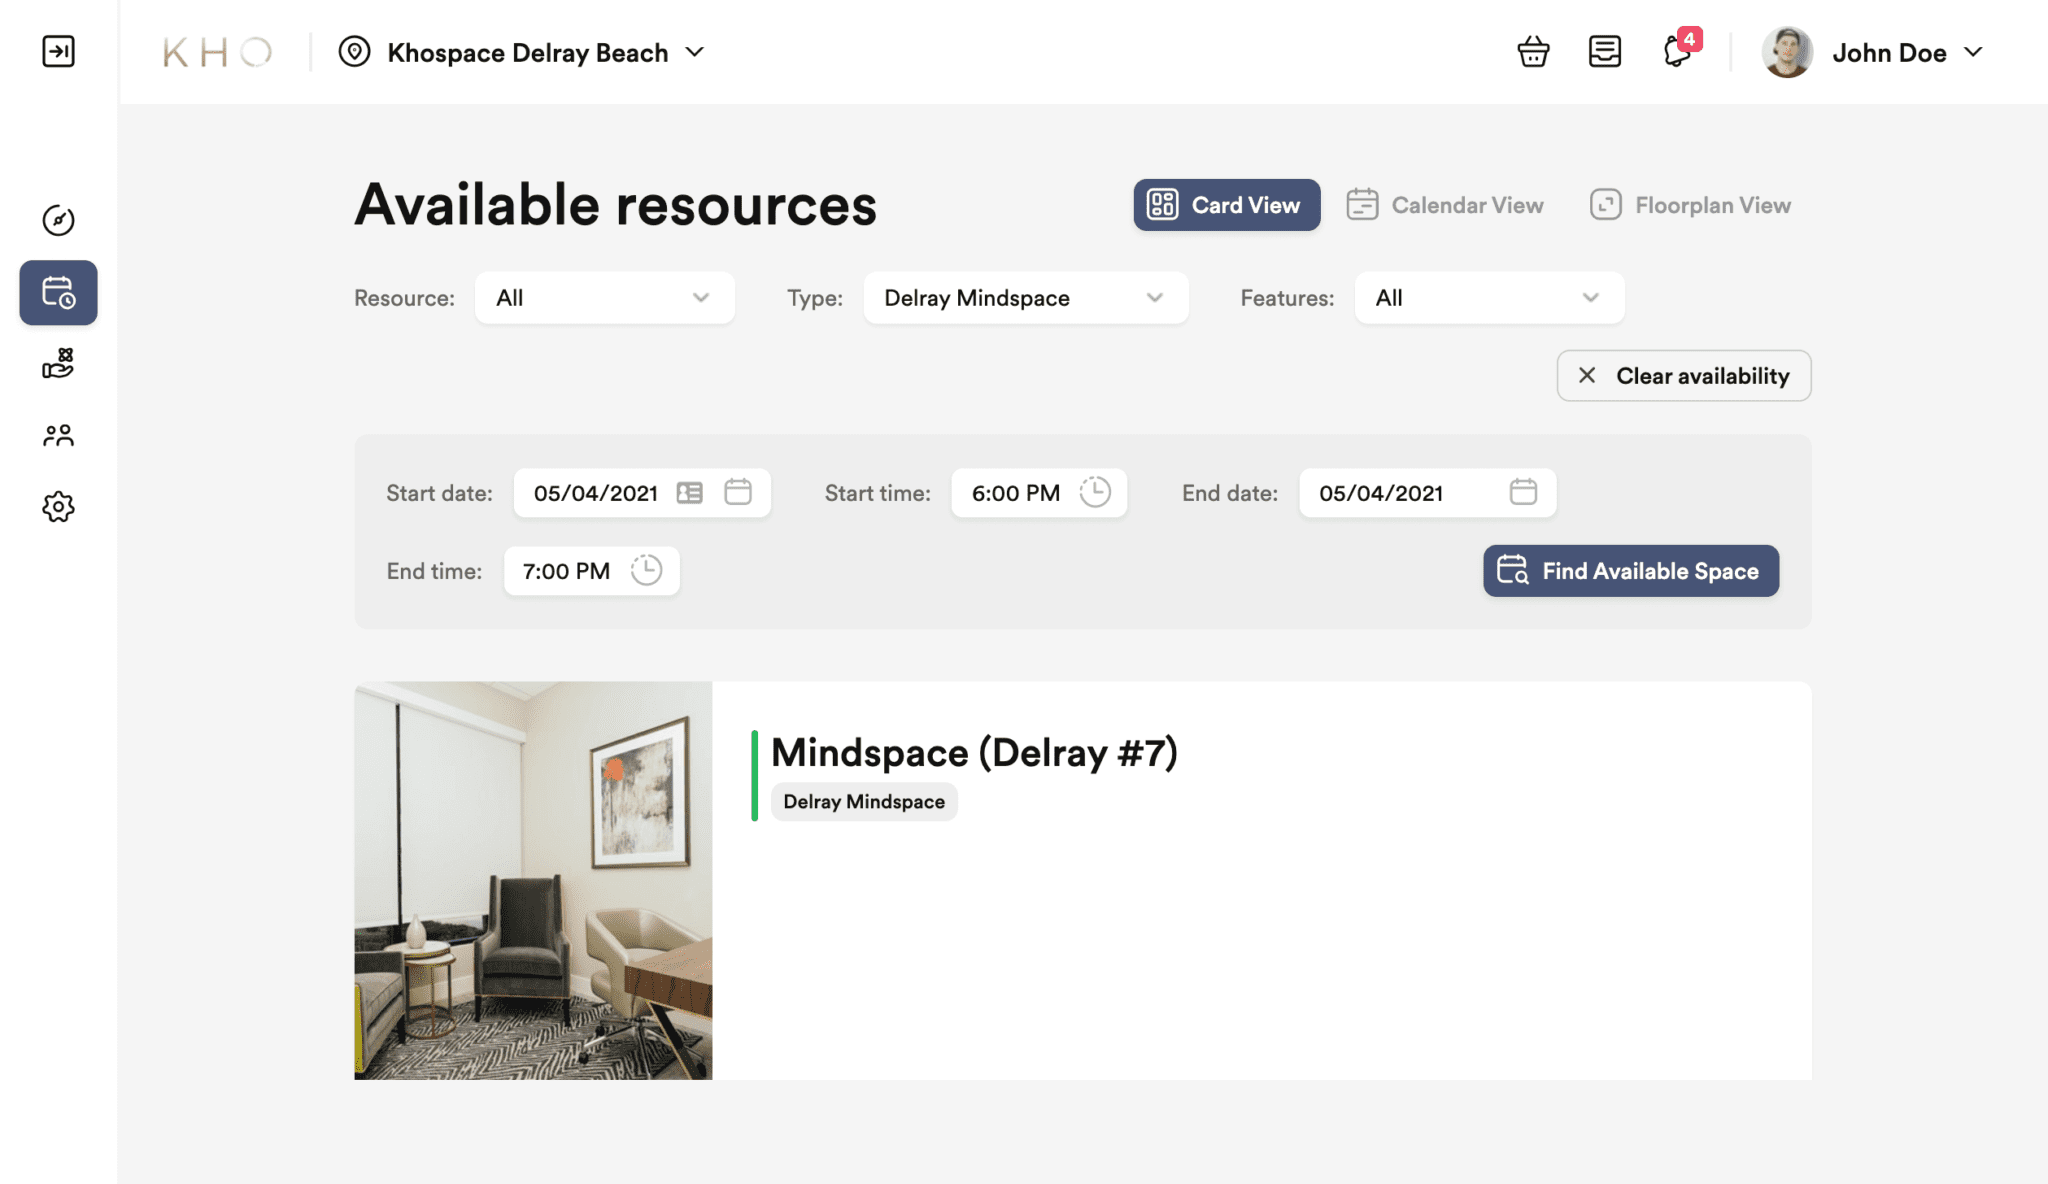Open the Type dropdown showing Delray Mindspace
Viewport: 2048px width, 1184px height.
point(1025,298)
